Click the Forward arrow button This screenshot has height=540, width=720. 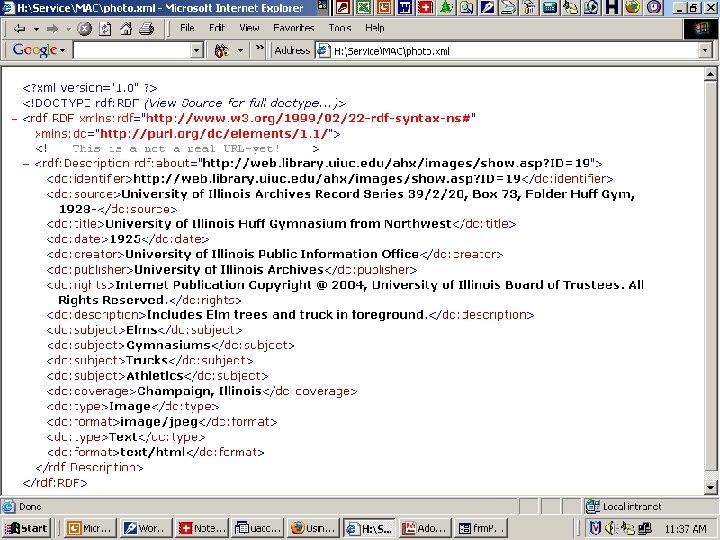coord(52,29)
